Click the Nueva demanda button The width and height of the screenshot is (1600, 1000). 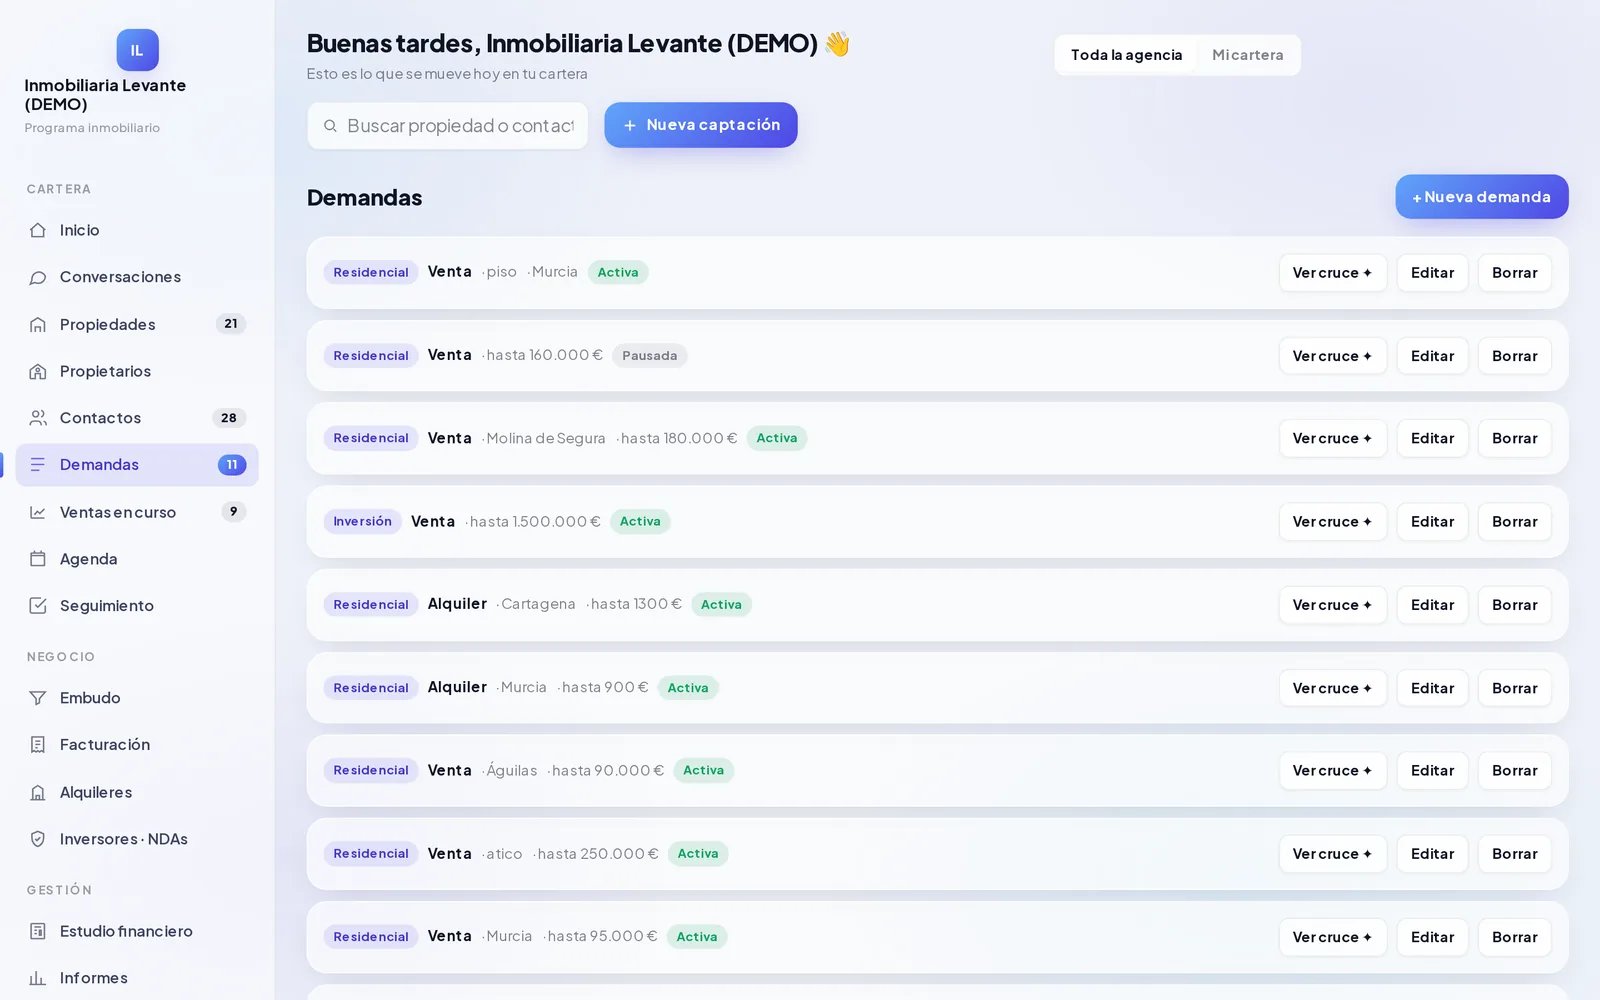coord(1482,197)
